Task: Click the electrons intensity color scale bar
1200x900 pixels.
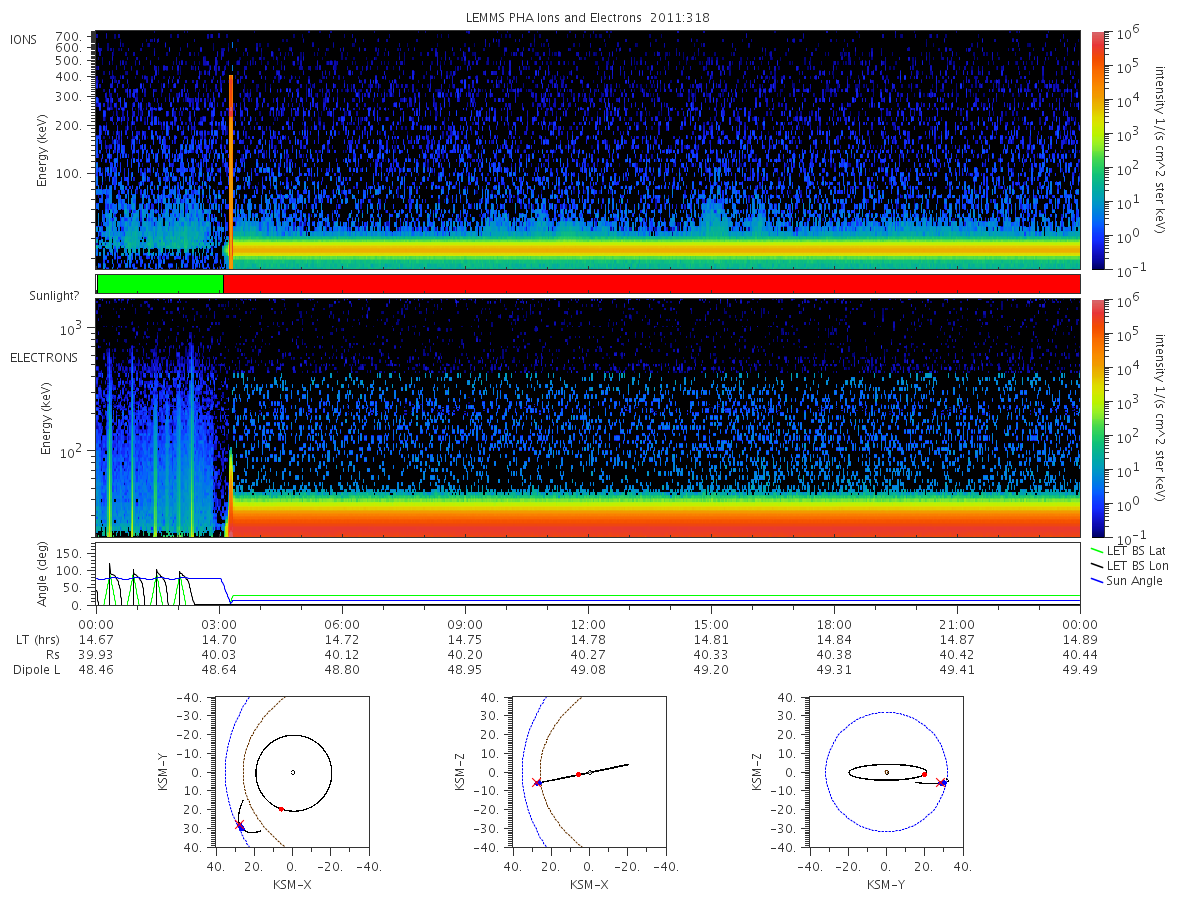Action: click(1097, 418)
